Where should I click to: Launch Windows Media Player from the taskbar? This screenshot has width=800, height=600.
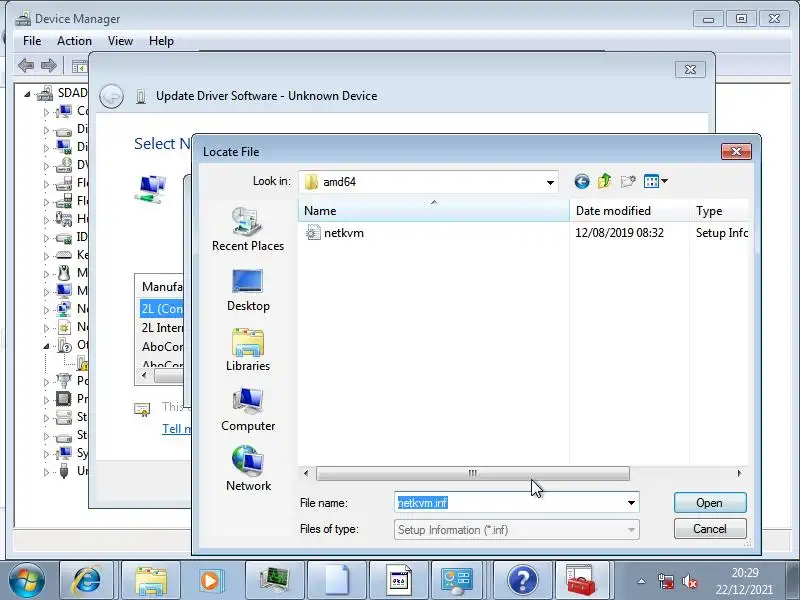pyautogui.click(x=210, y=580)
